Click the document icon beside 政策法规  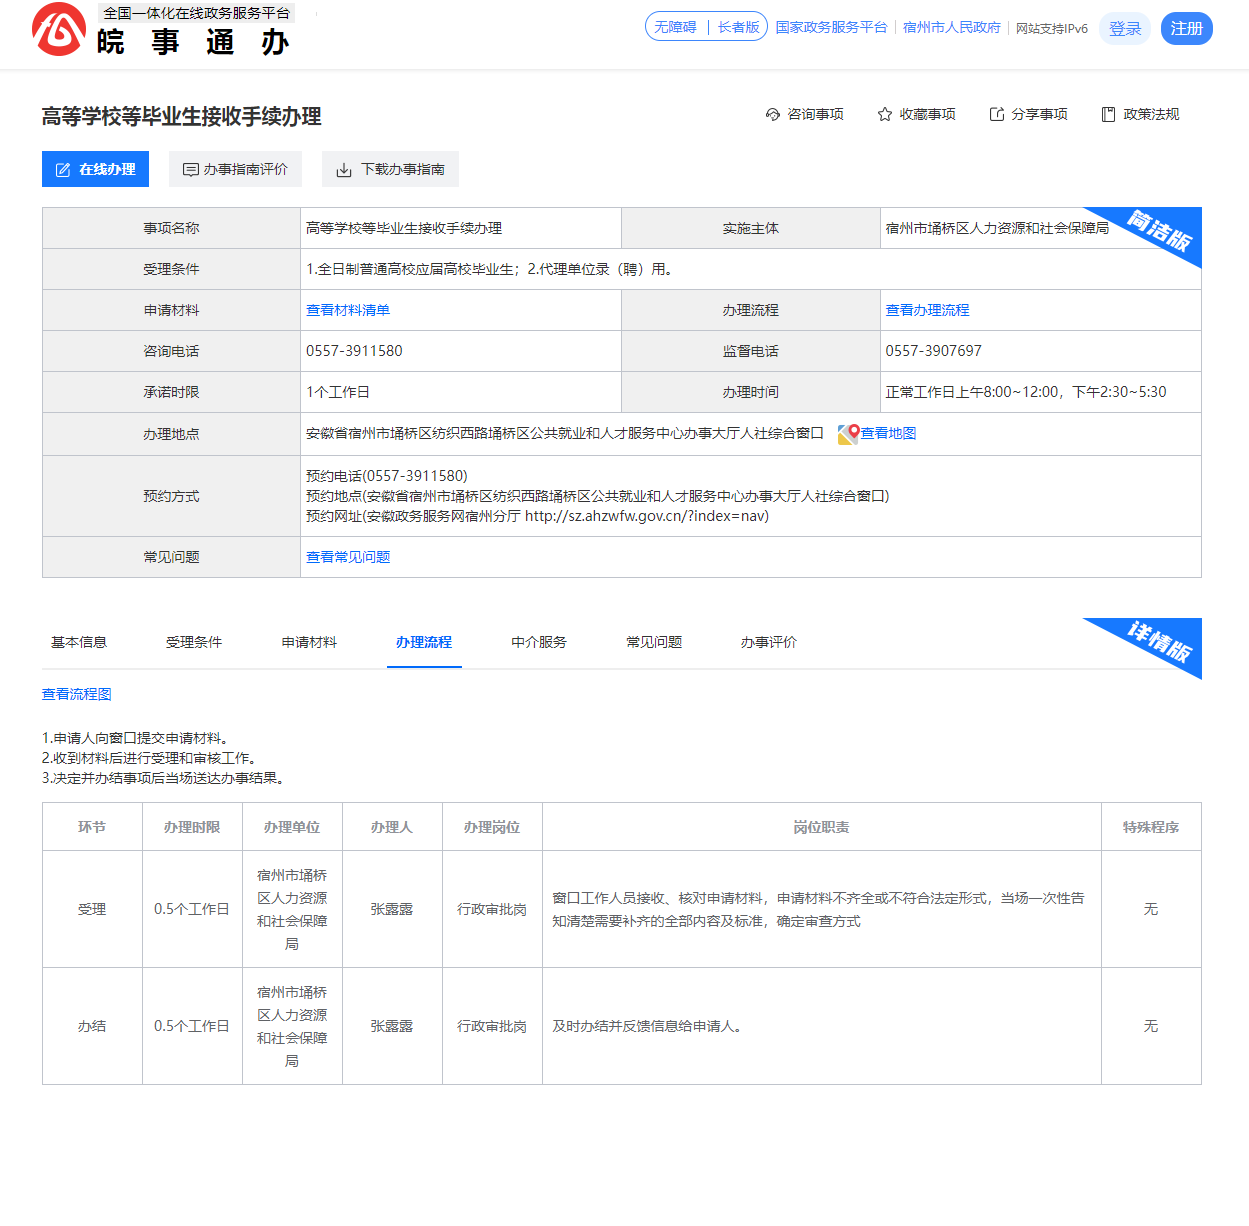coord(1108,115)
